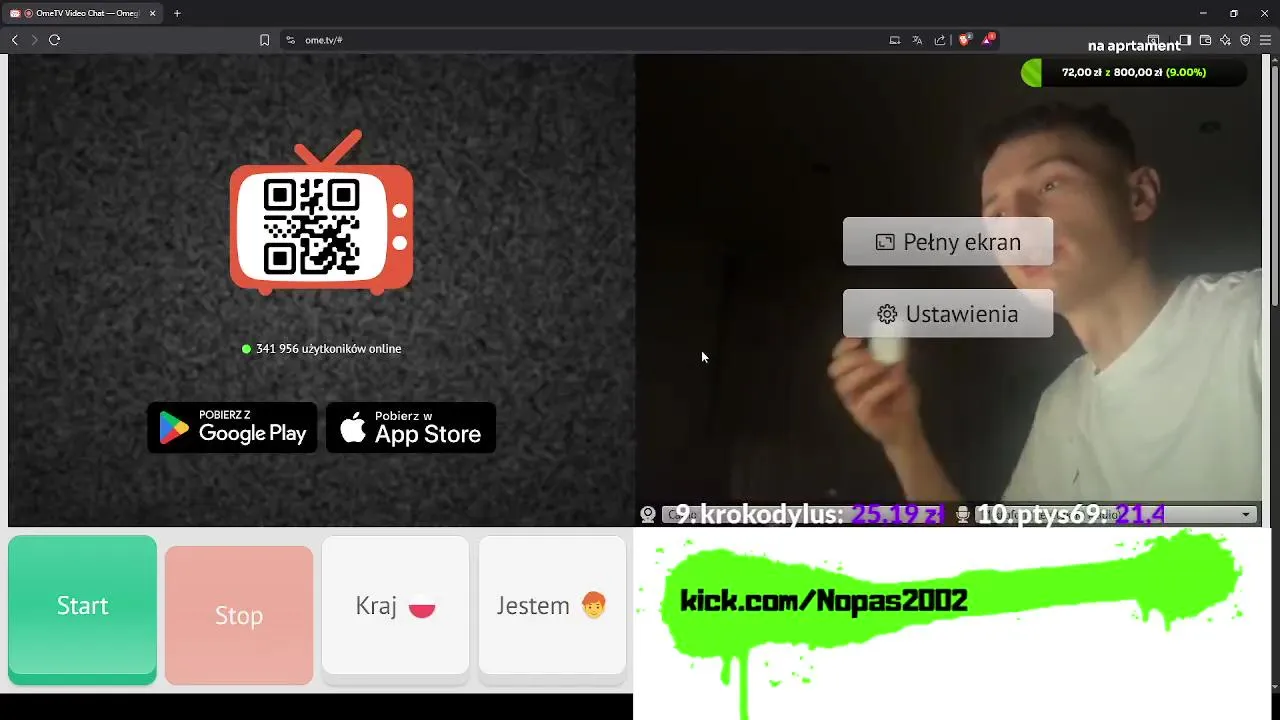This screenshot has height=720, width=1280.
Task: Open a new browser tab
Action: pyautogui.click(x=177, y=13)
